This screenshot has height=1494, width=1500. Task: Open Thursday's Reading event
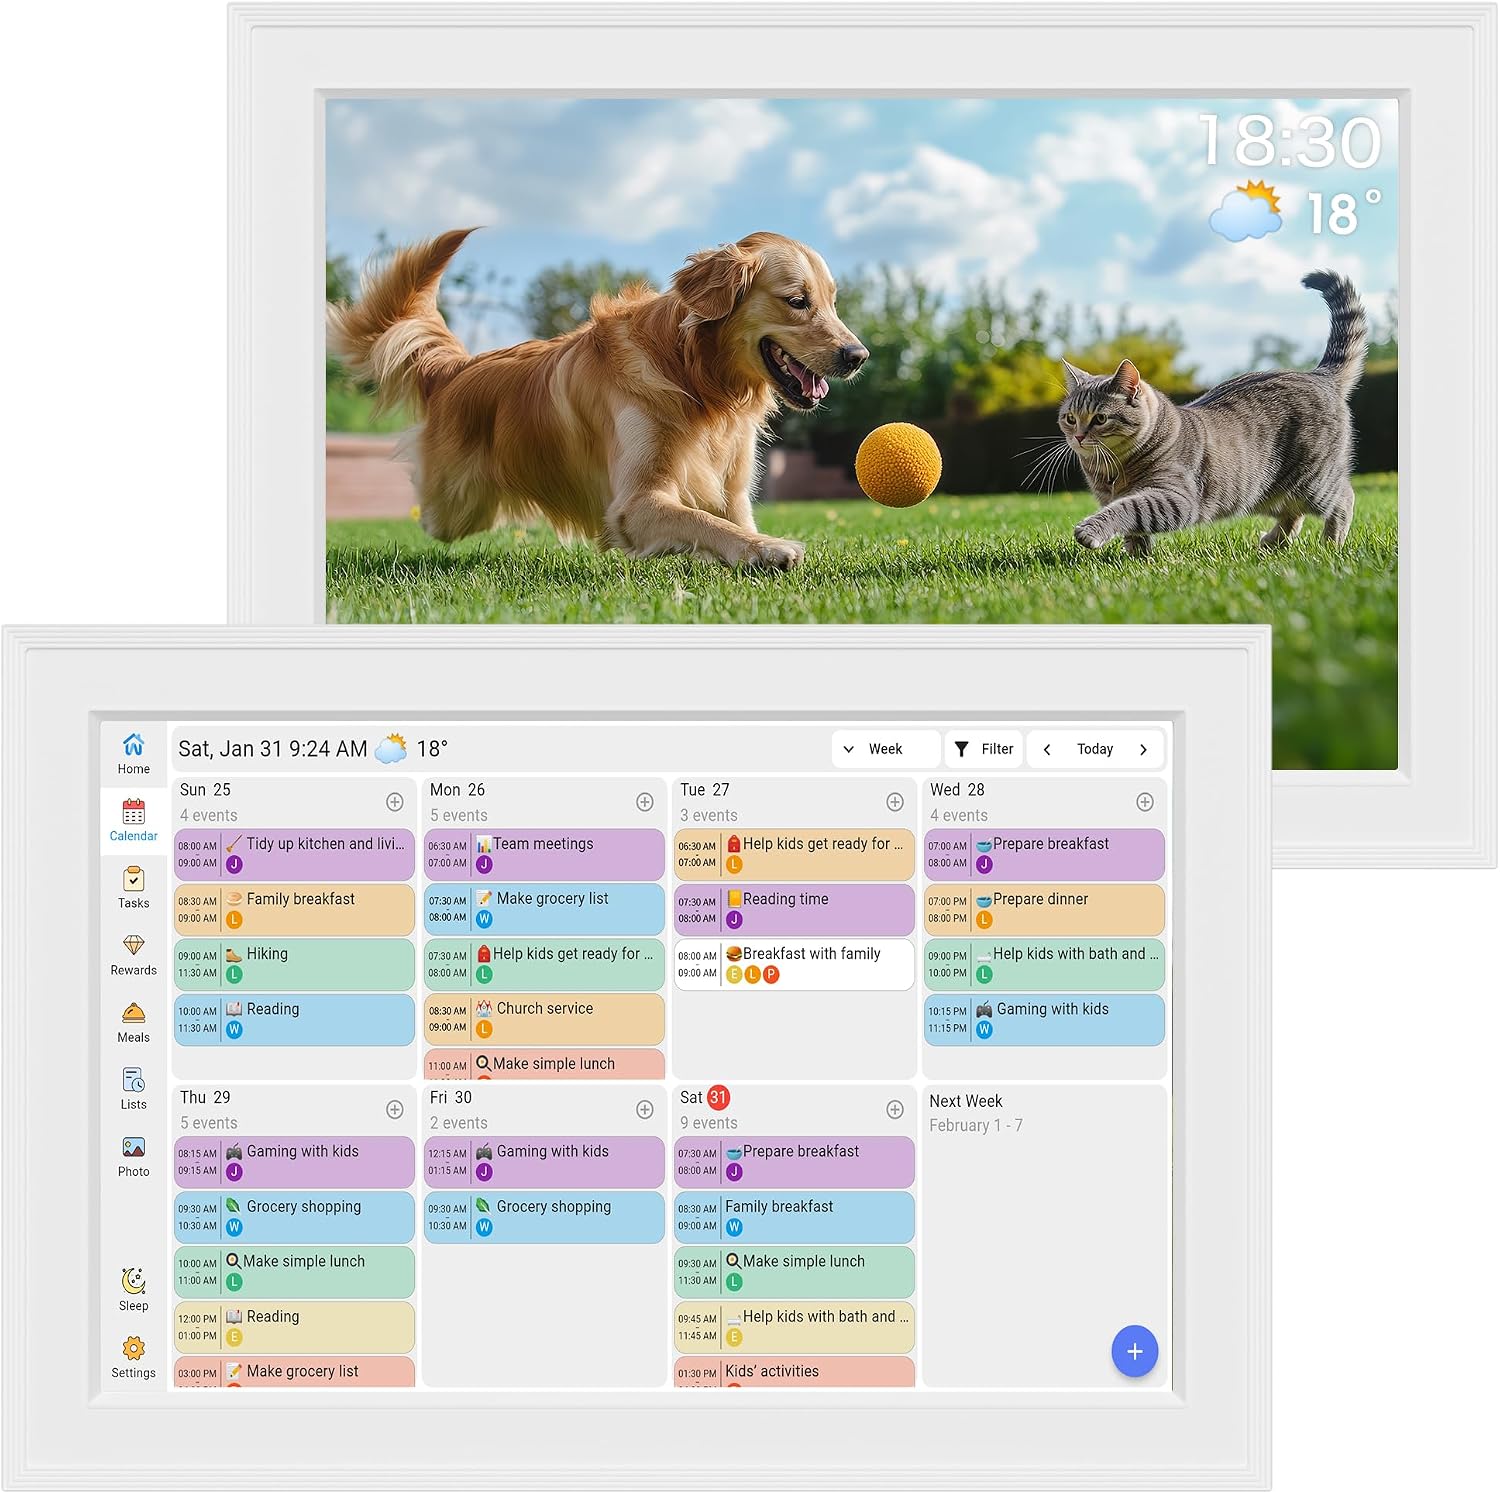click(x=294, y=1327)
